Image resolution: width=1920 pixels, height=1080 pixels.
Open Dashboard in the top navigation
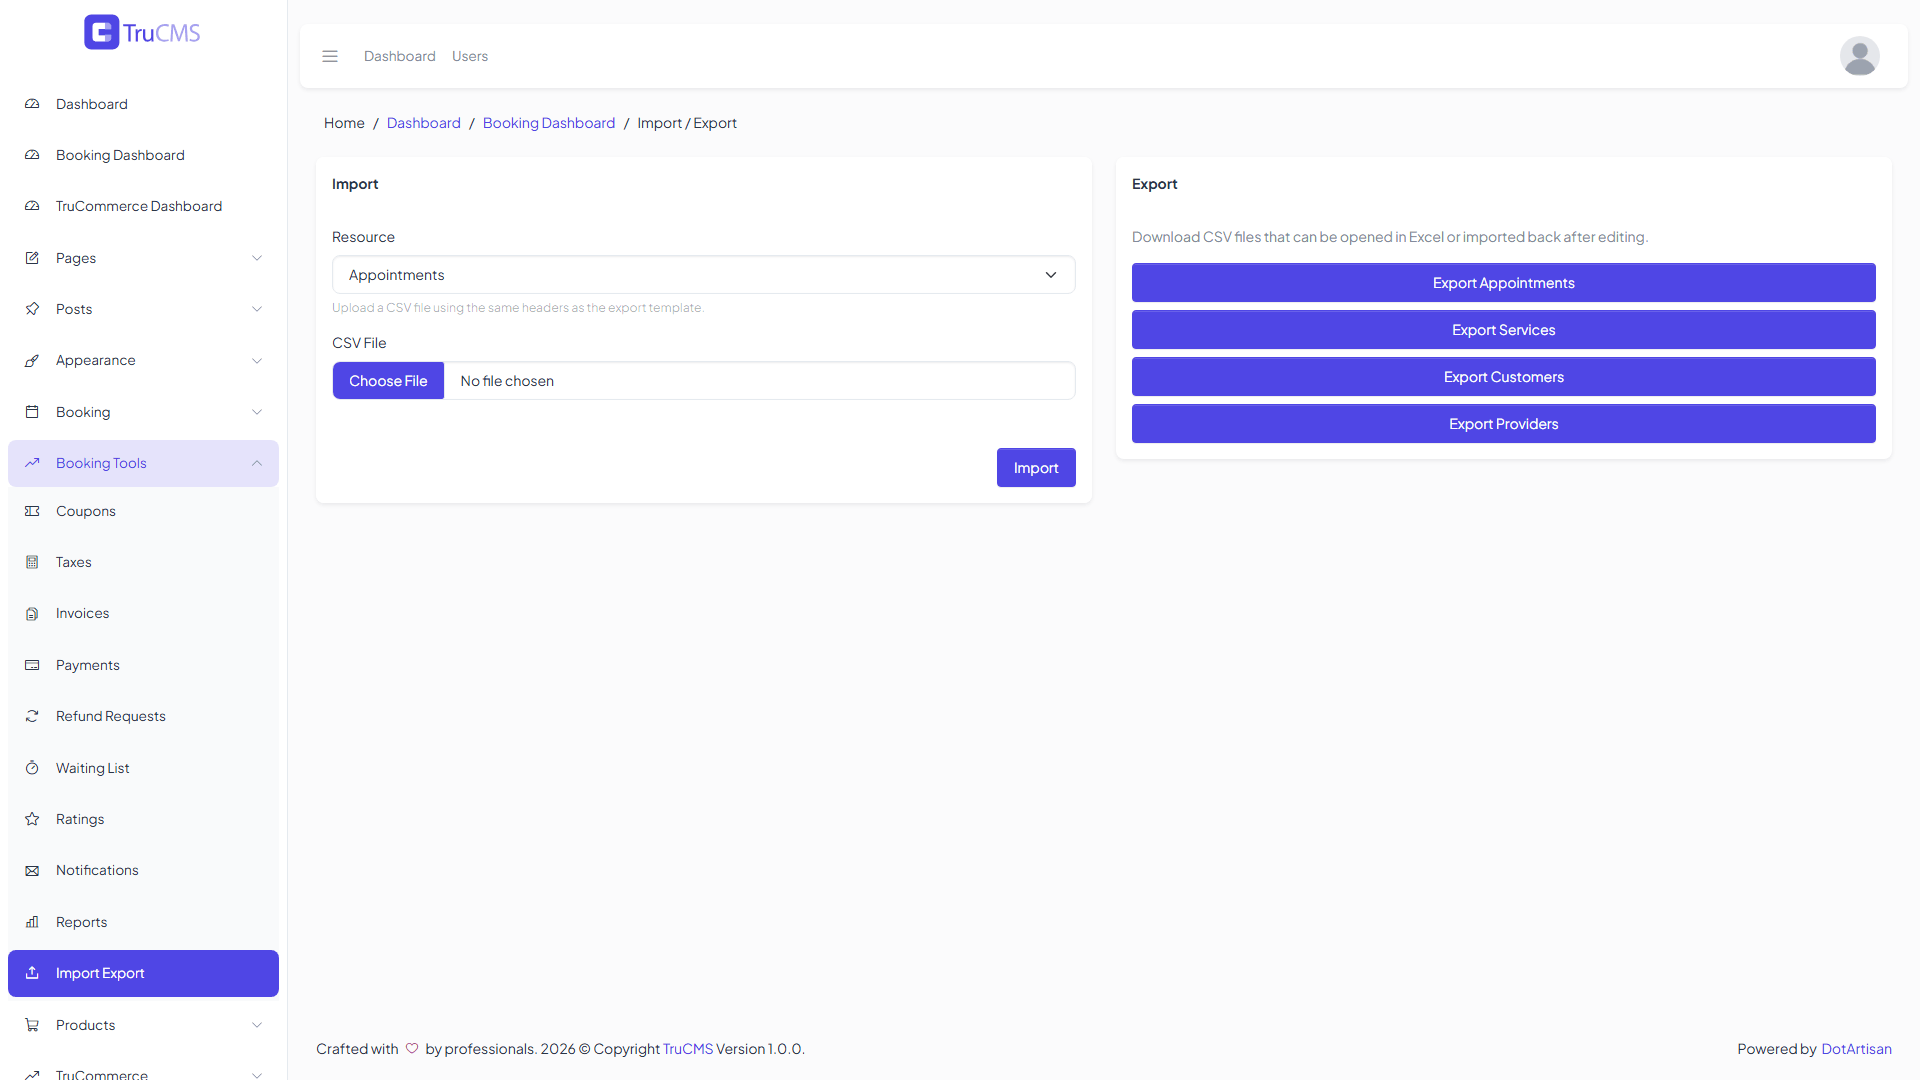click(399, 56)
